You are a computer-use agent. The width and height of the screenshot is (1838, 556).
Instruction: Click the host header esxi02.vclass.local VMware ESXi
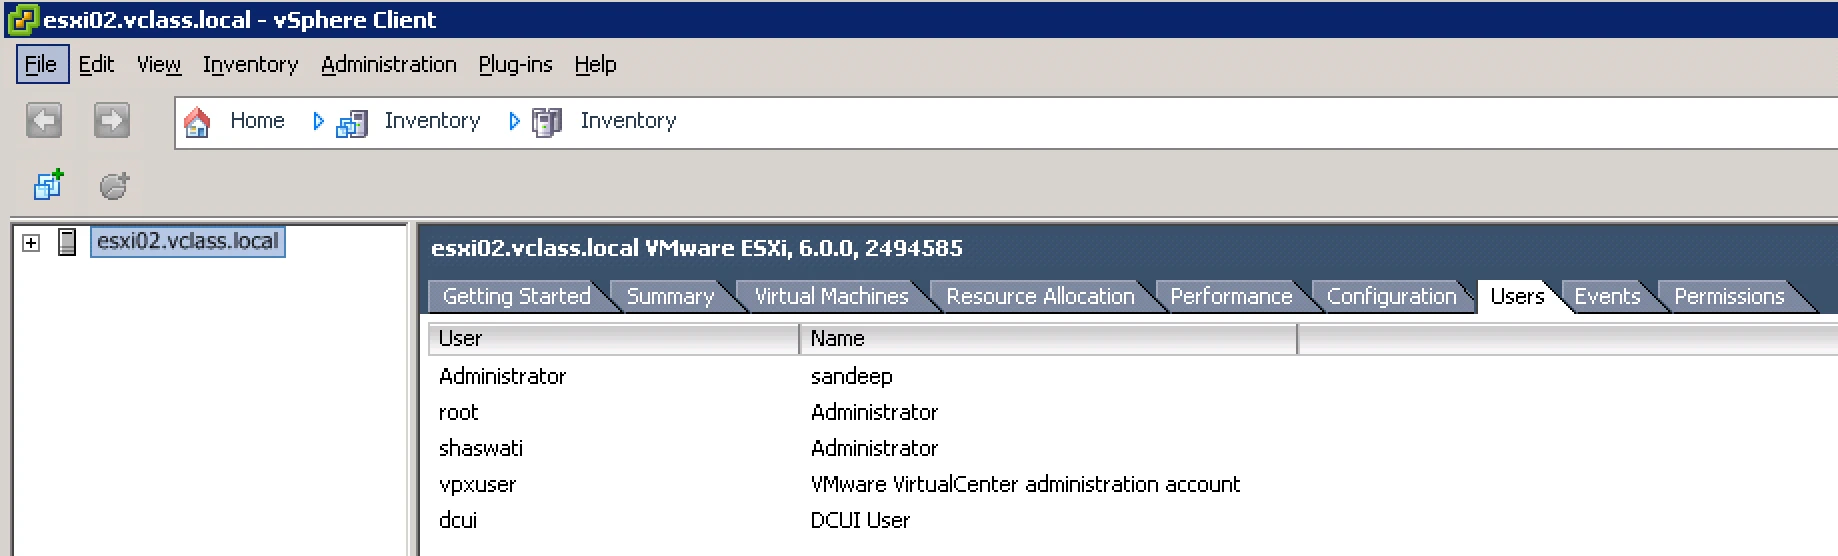coord(696,248)
